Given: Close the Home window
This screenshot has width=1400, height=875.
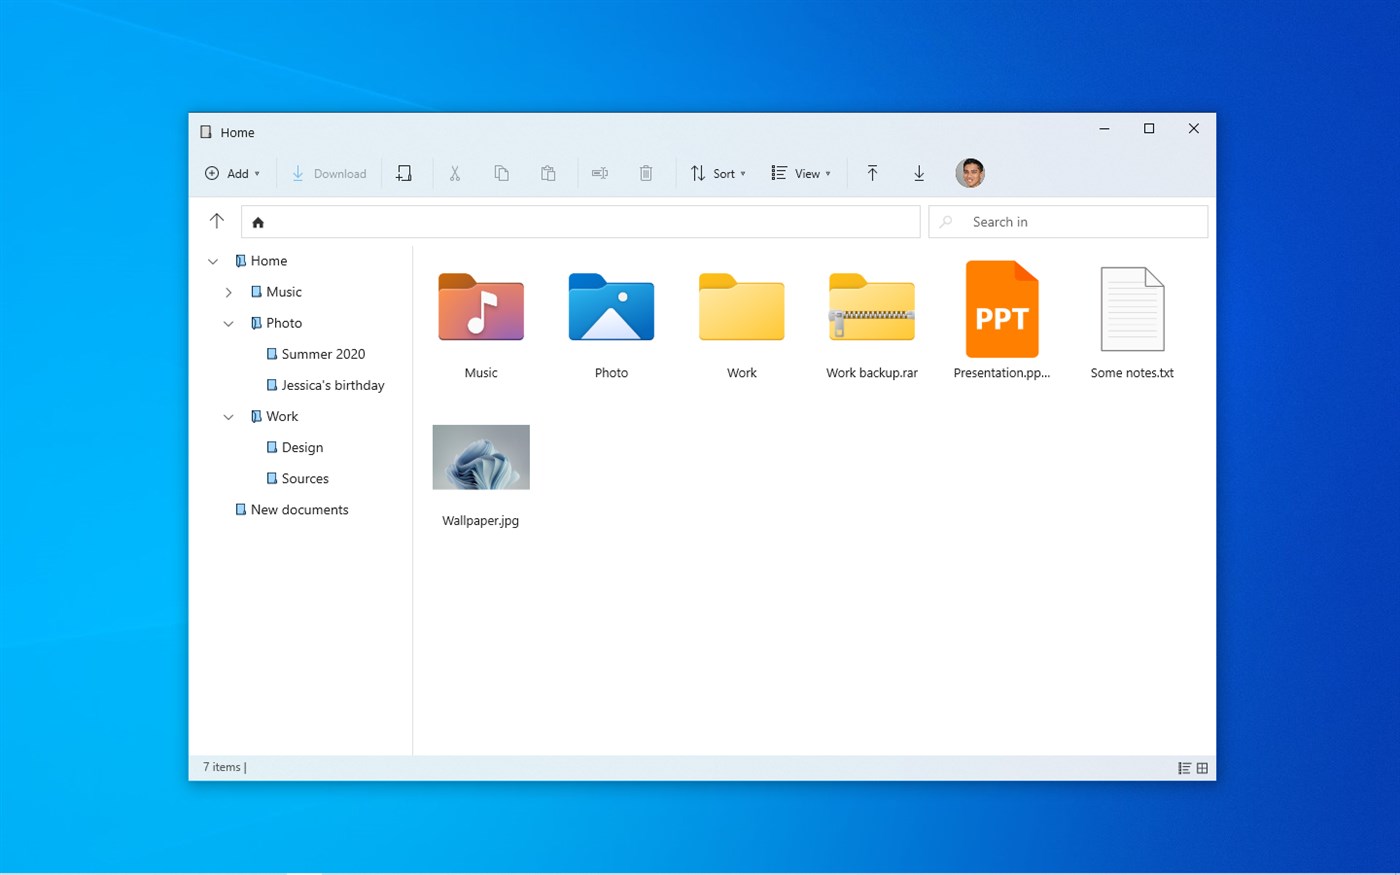Looking at the screenshot, I should point(1193,128).
